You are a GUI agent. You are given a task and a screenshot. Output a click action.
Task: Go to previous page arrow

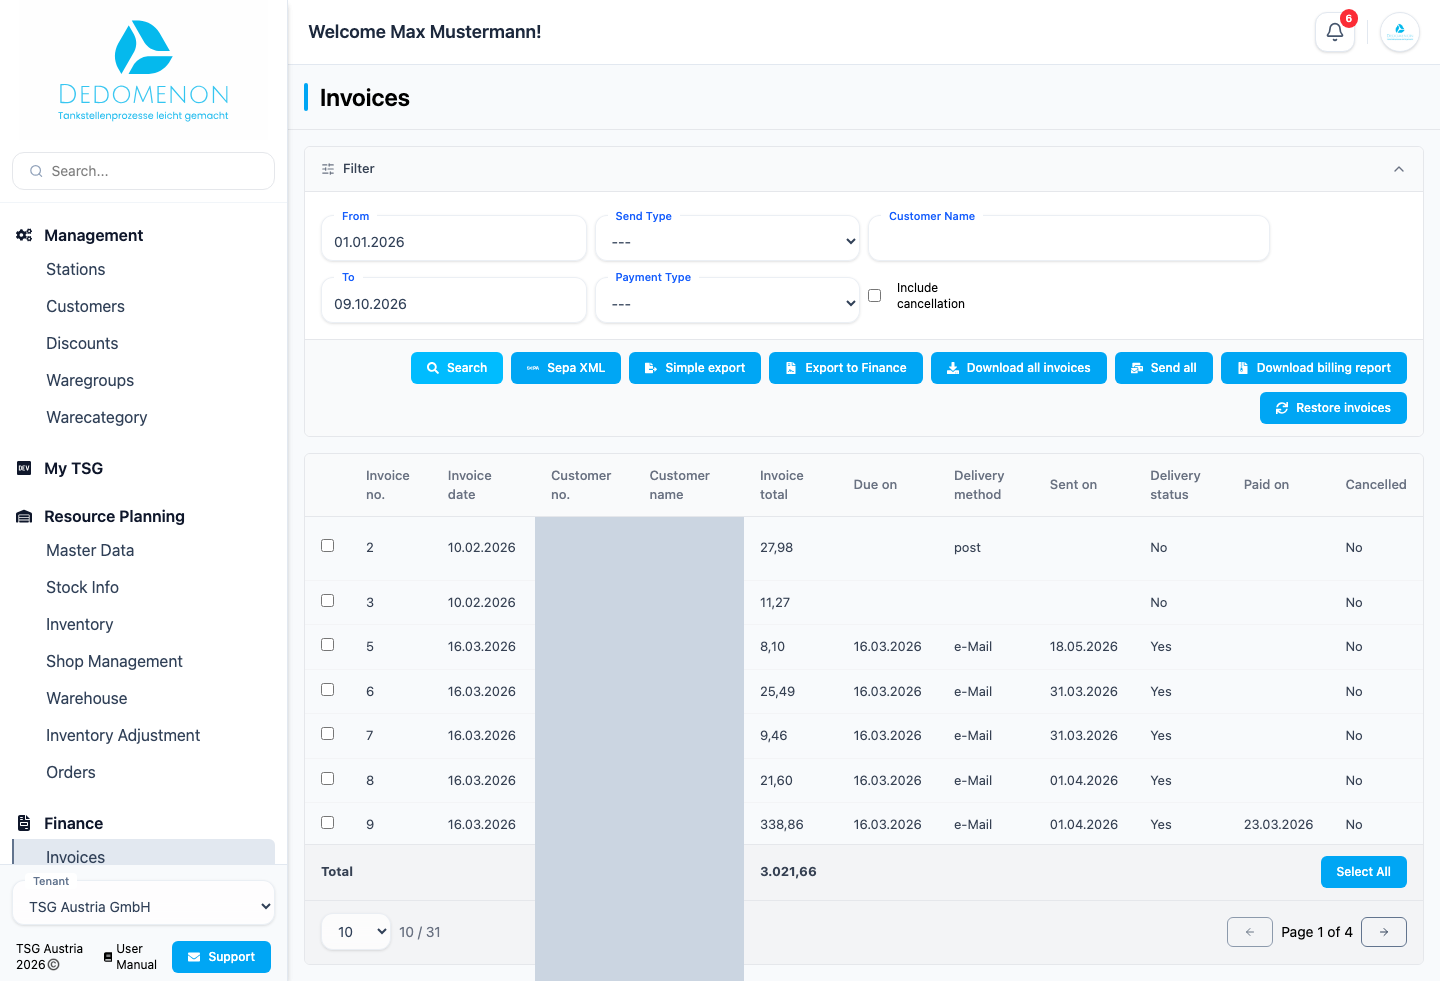pos(1249,932)
